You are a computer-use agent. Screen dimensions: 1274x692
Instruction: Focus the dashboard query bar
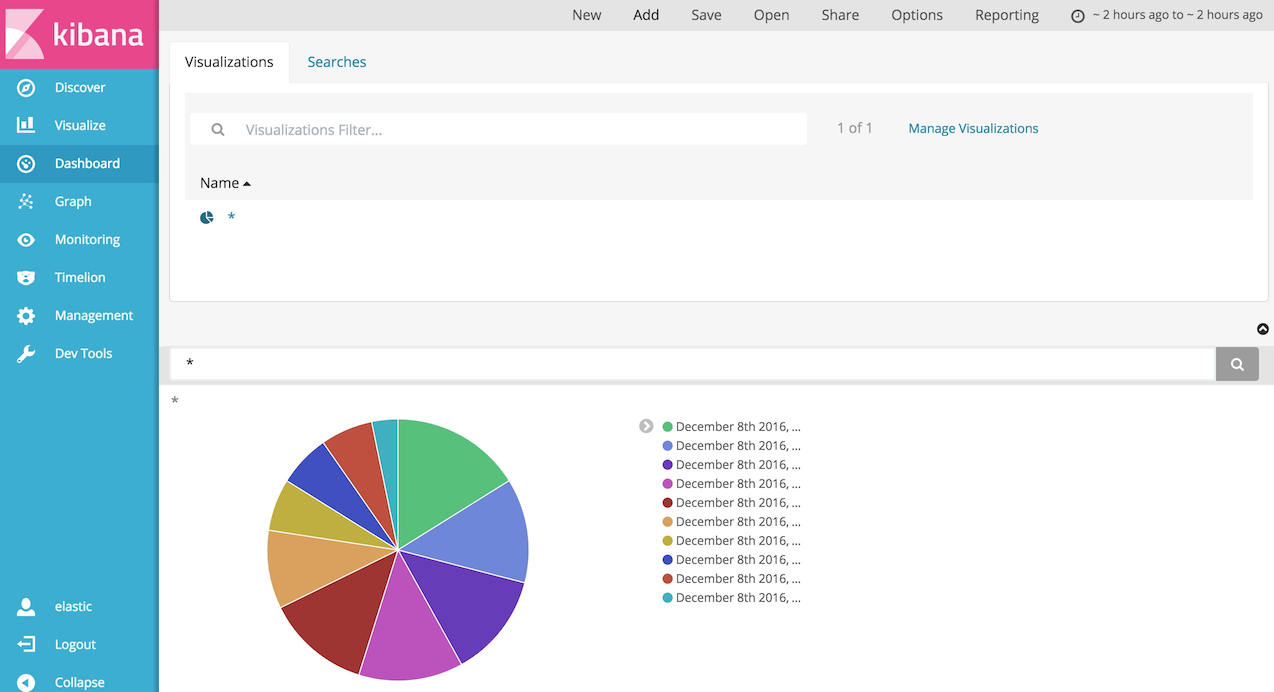click(x=692, y=365)
